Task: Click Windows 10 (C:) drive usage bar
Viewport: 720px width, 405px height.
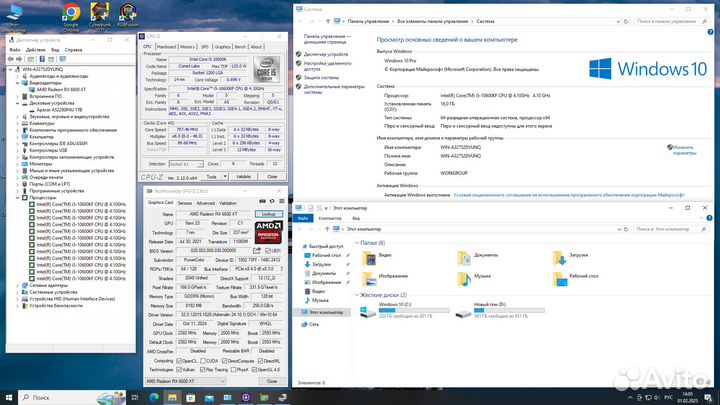Action: (414, 311)
